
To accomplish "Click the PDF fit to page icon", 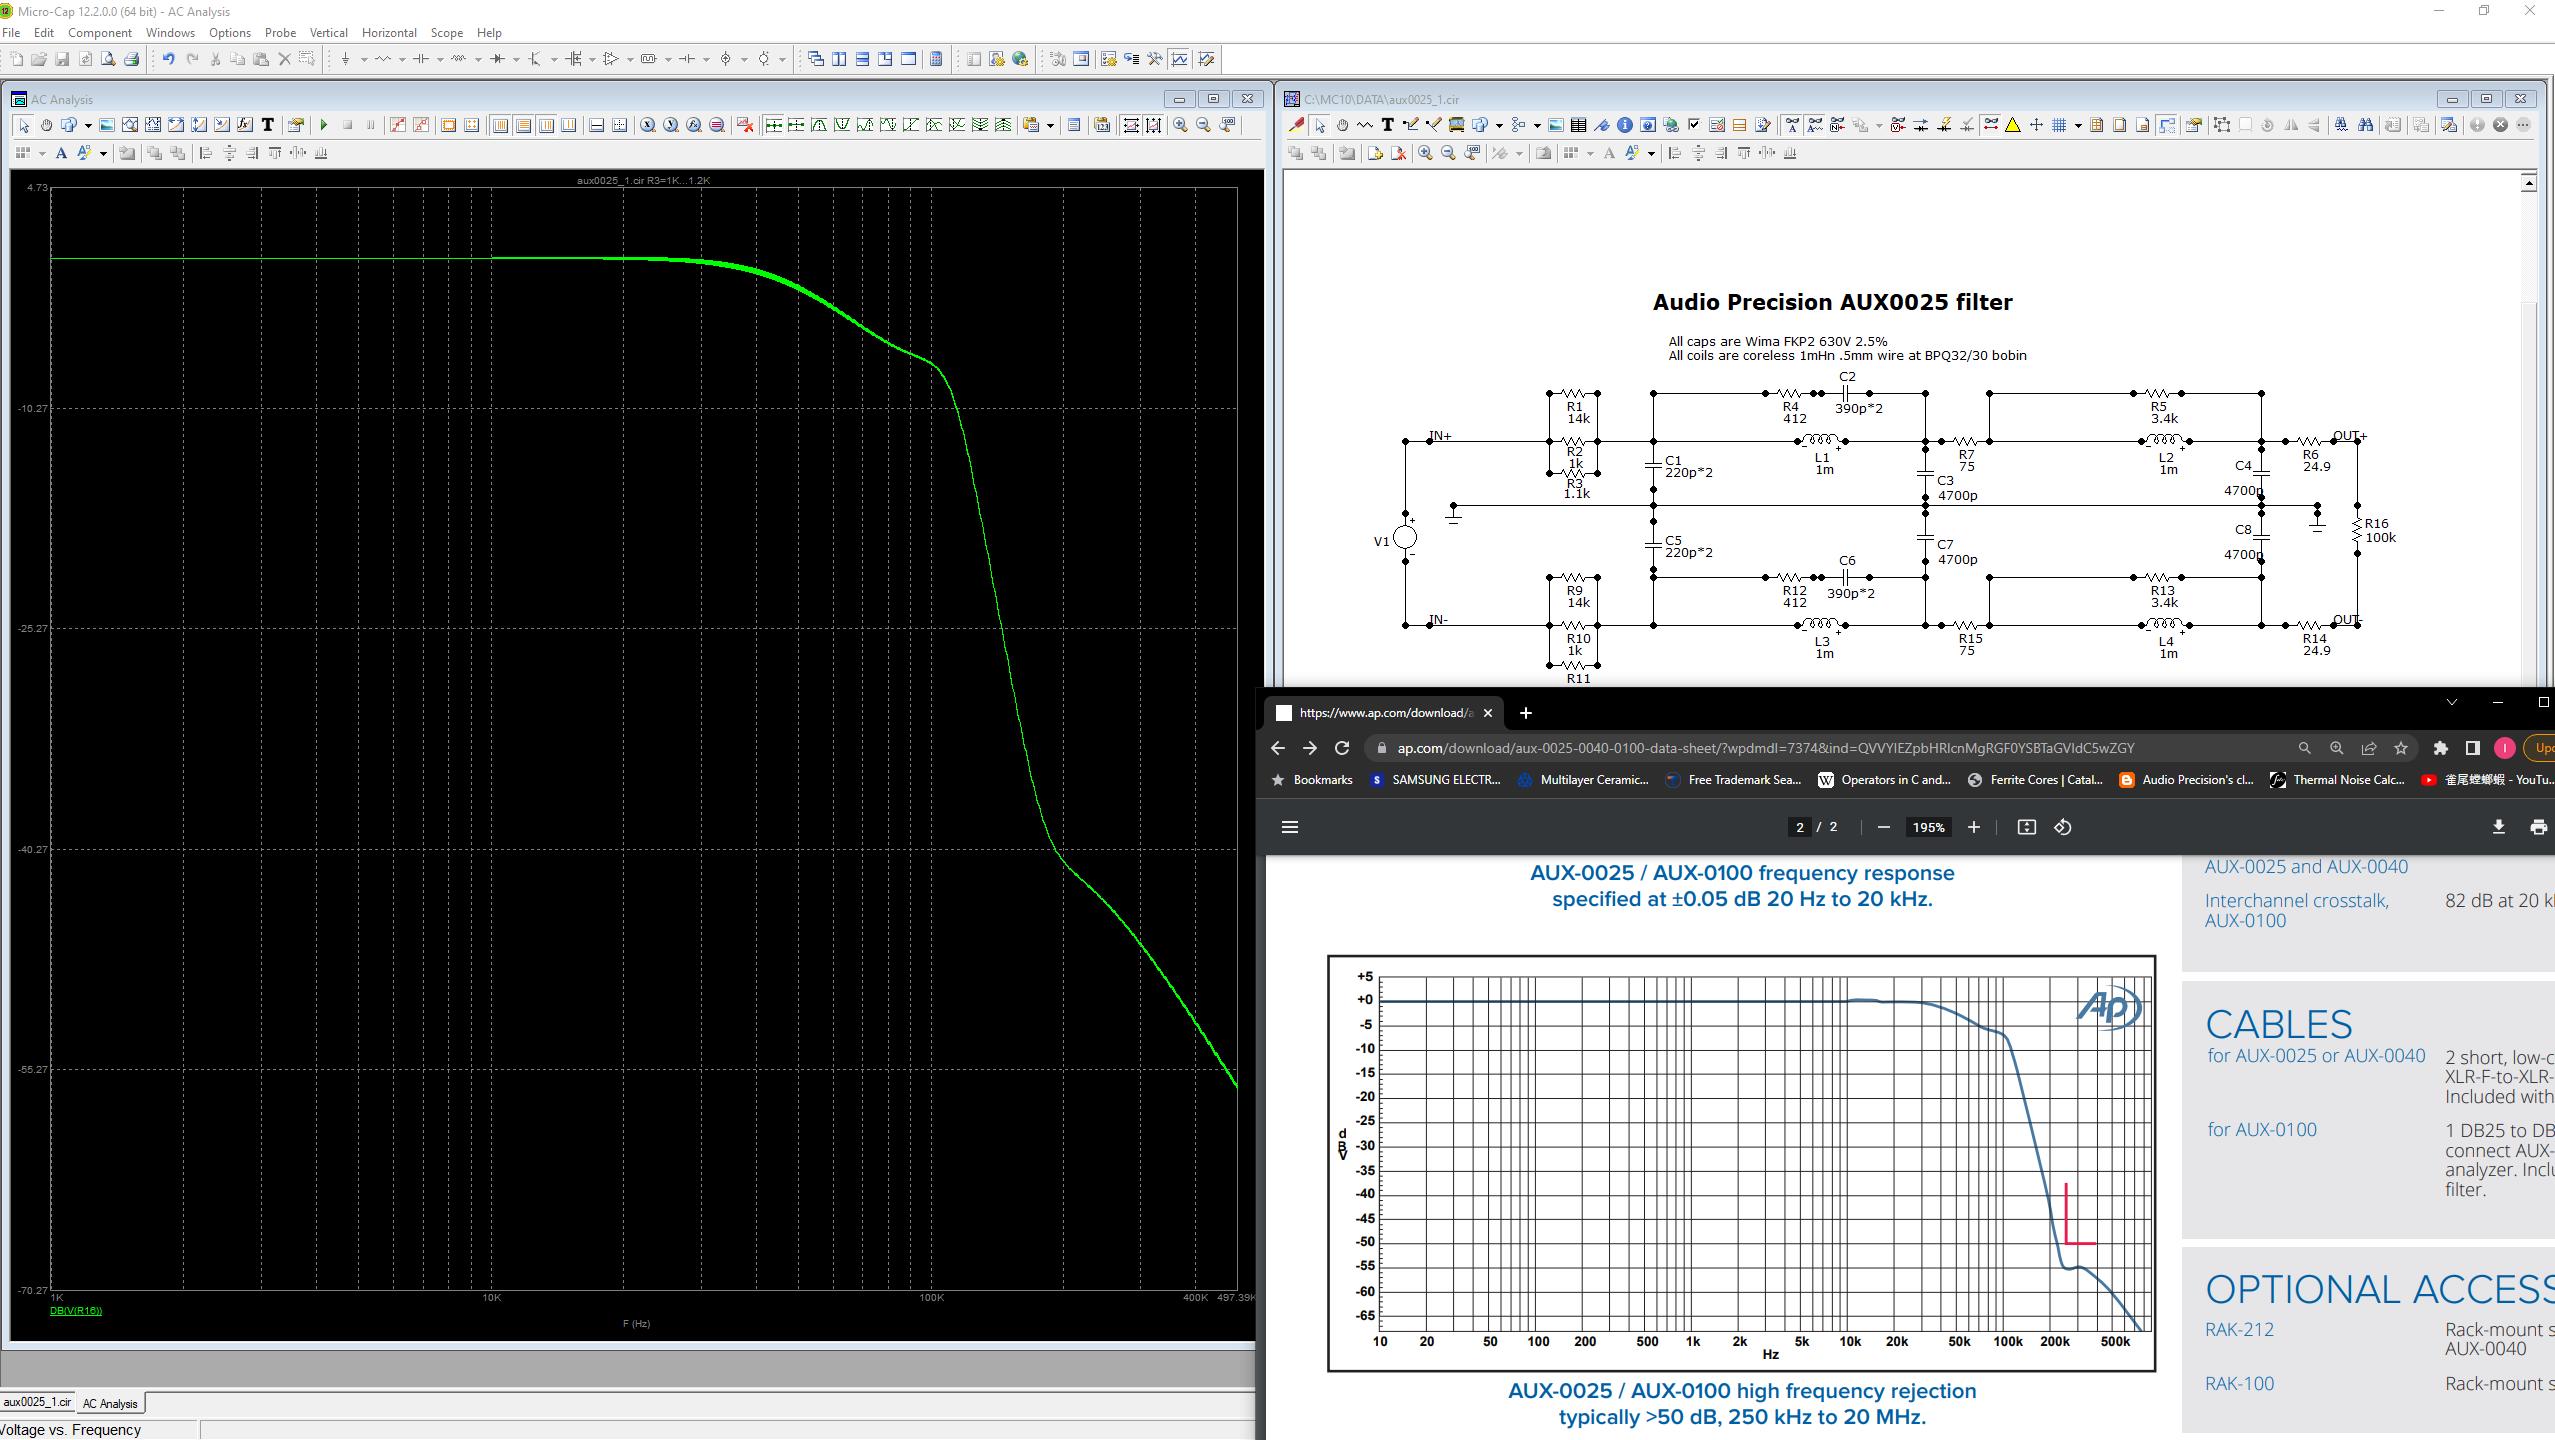I will tap(2027, 827).
